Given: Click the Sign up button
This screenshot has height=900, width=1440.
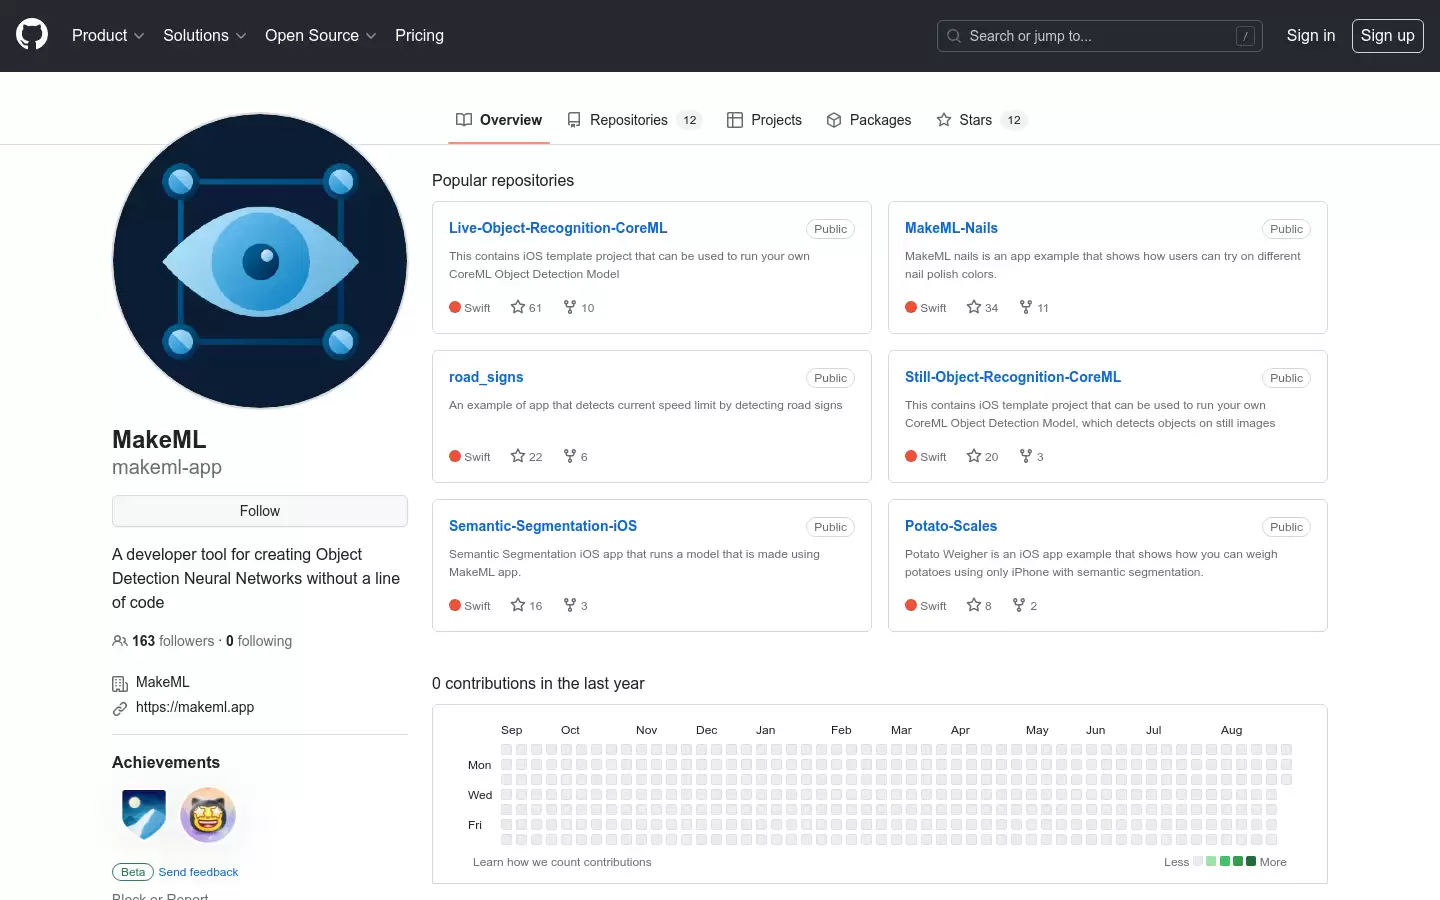Looking at the screenshot, I should pos(1388,36).
